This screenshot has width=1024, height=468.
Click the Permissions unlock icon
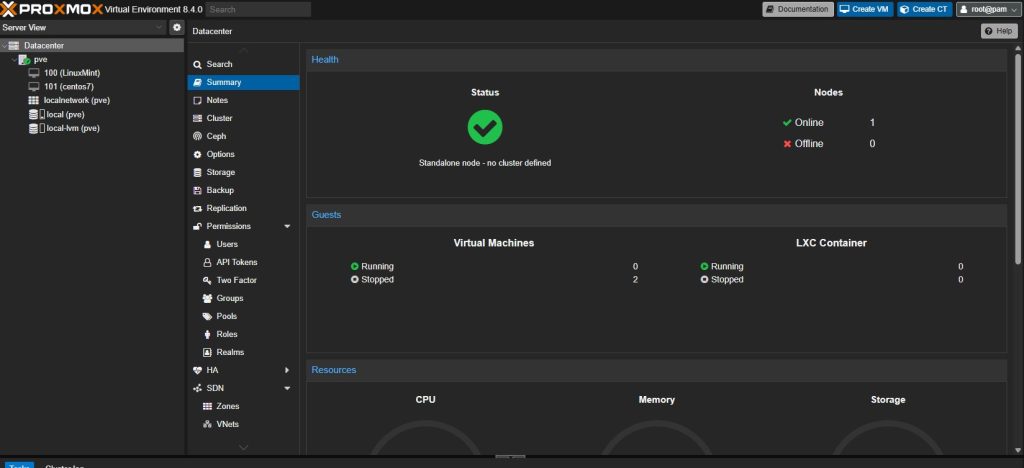197,226
